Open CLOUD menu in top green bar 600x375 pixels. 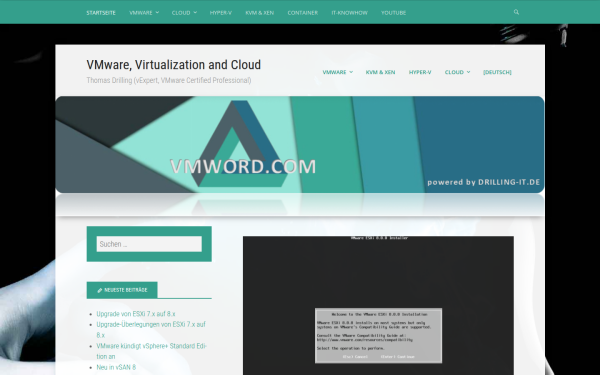tap(181, 13)
